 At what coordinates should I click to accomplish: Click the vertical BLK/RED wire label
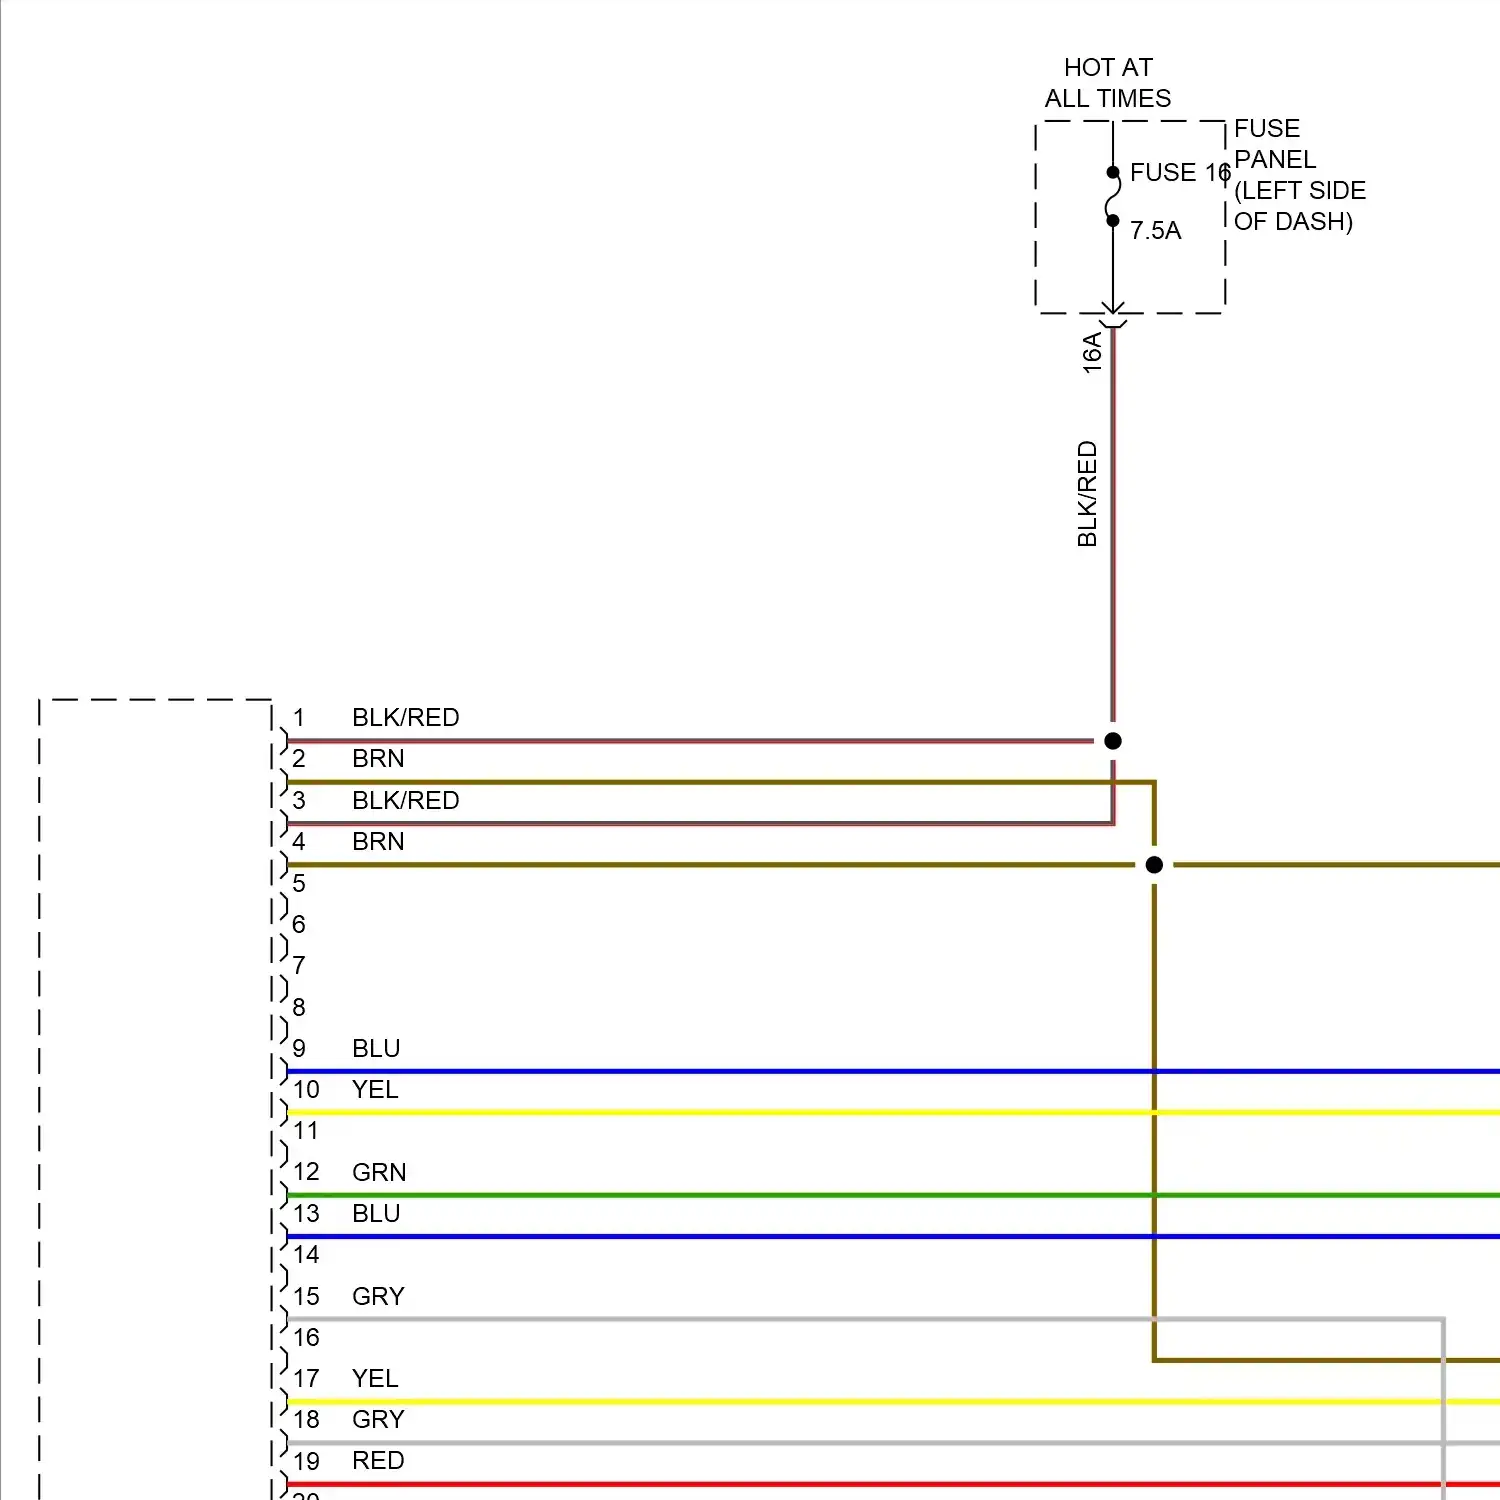coord(1087,494)
